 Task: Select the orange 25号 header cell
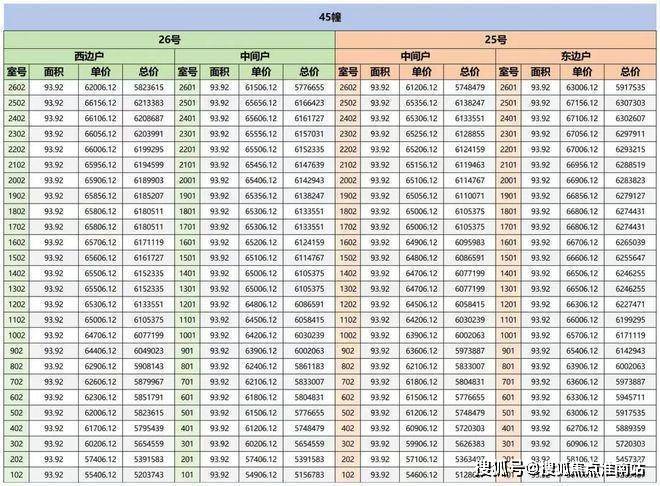click(496, 40)
